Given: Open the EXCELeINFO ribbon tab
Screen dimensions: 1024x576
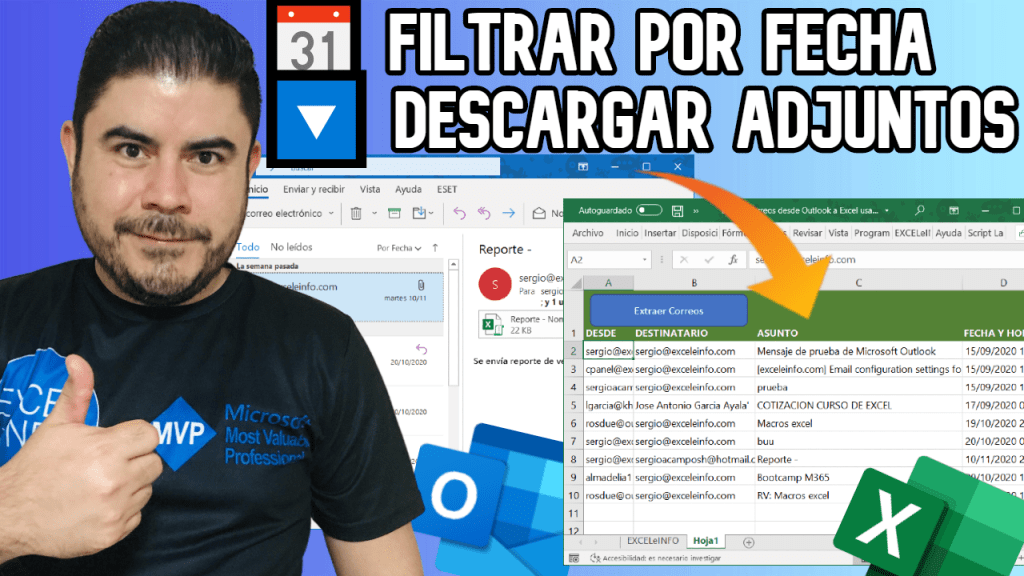Looking at the screenshot, I should [x=912, y=233].
